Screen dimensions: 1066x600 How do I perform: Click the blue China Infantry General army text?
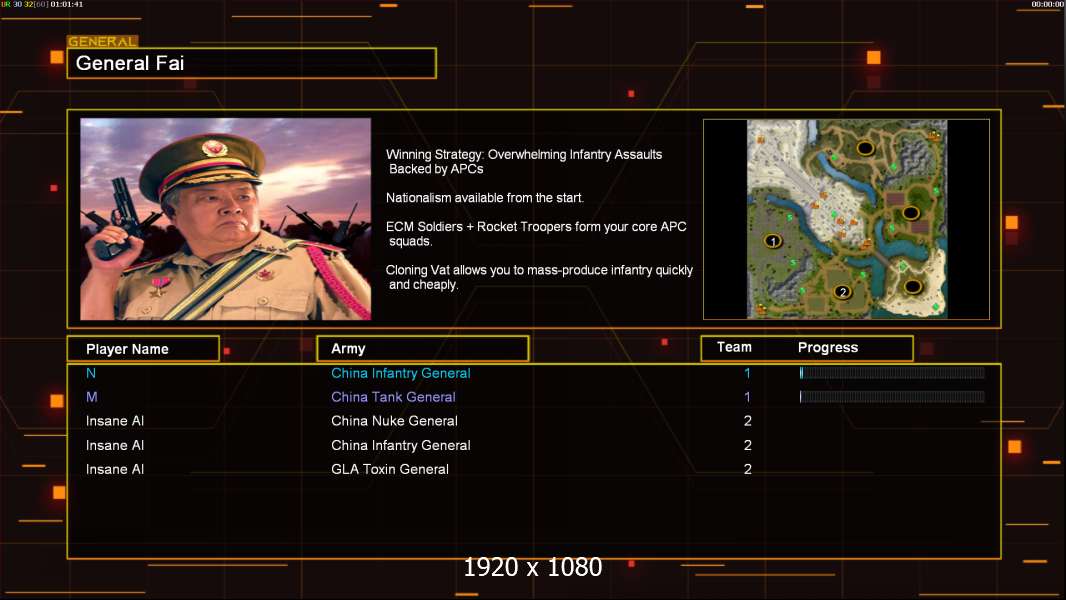[x=400, y=373]
